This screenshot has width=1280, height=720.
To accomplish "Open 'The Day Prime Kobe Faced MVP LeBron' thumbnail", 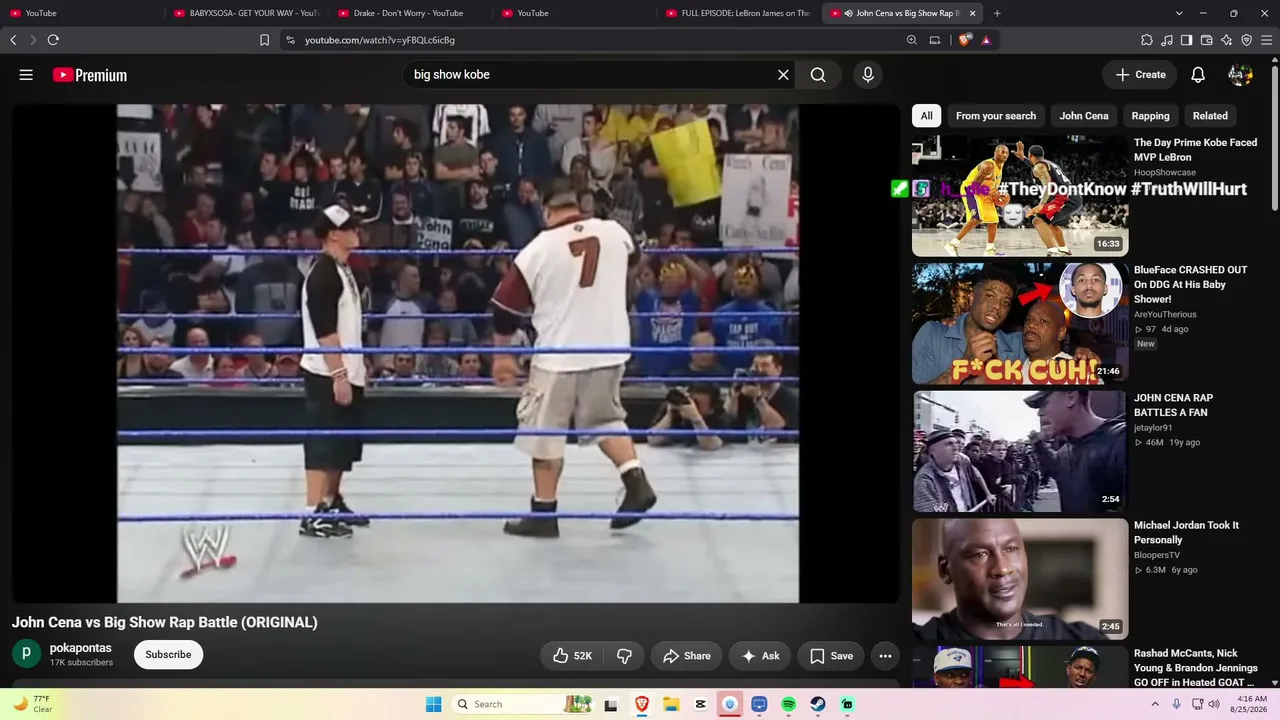I will pyautogui.click(x=1020, y=196).
